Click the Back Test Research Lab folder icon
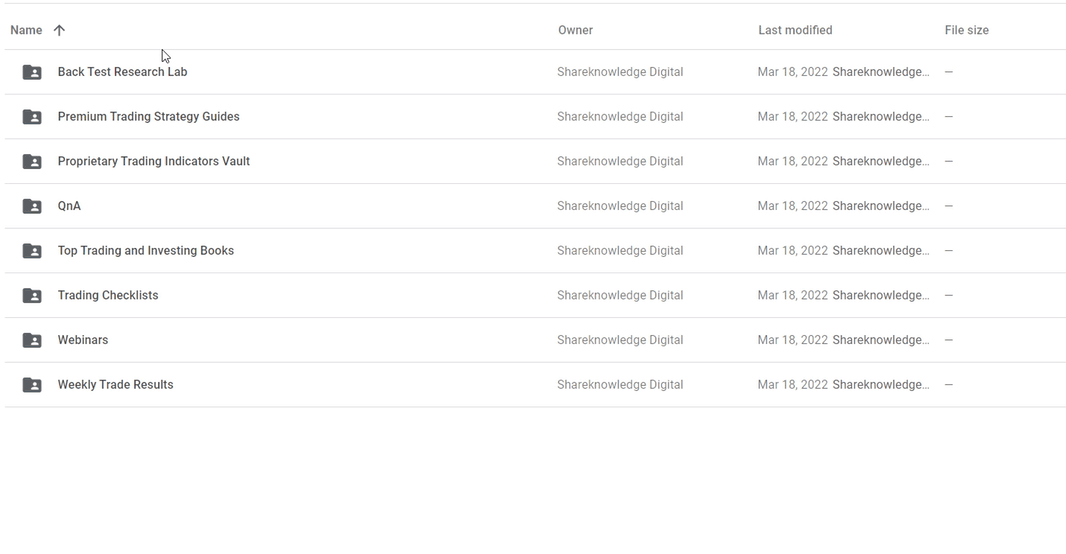This screenshot has width=1066, height=554. coord(32,72)
